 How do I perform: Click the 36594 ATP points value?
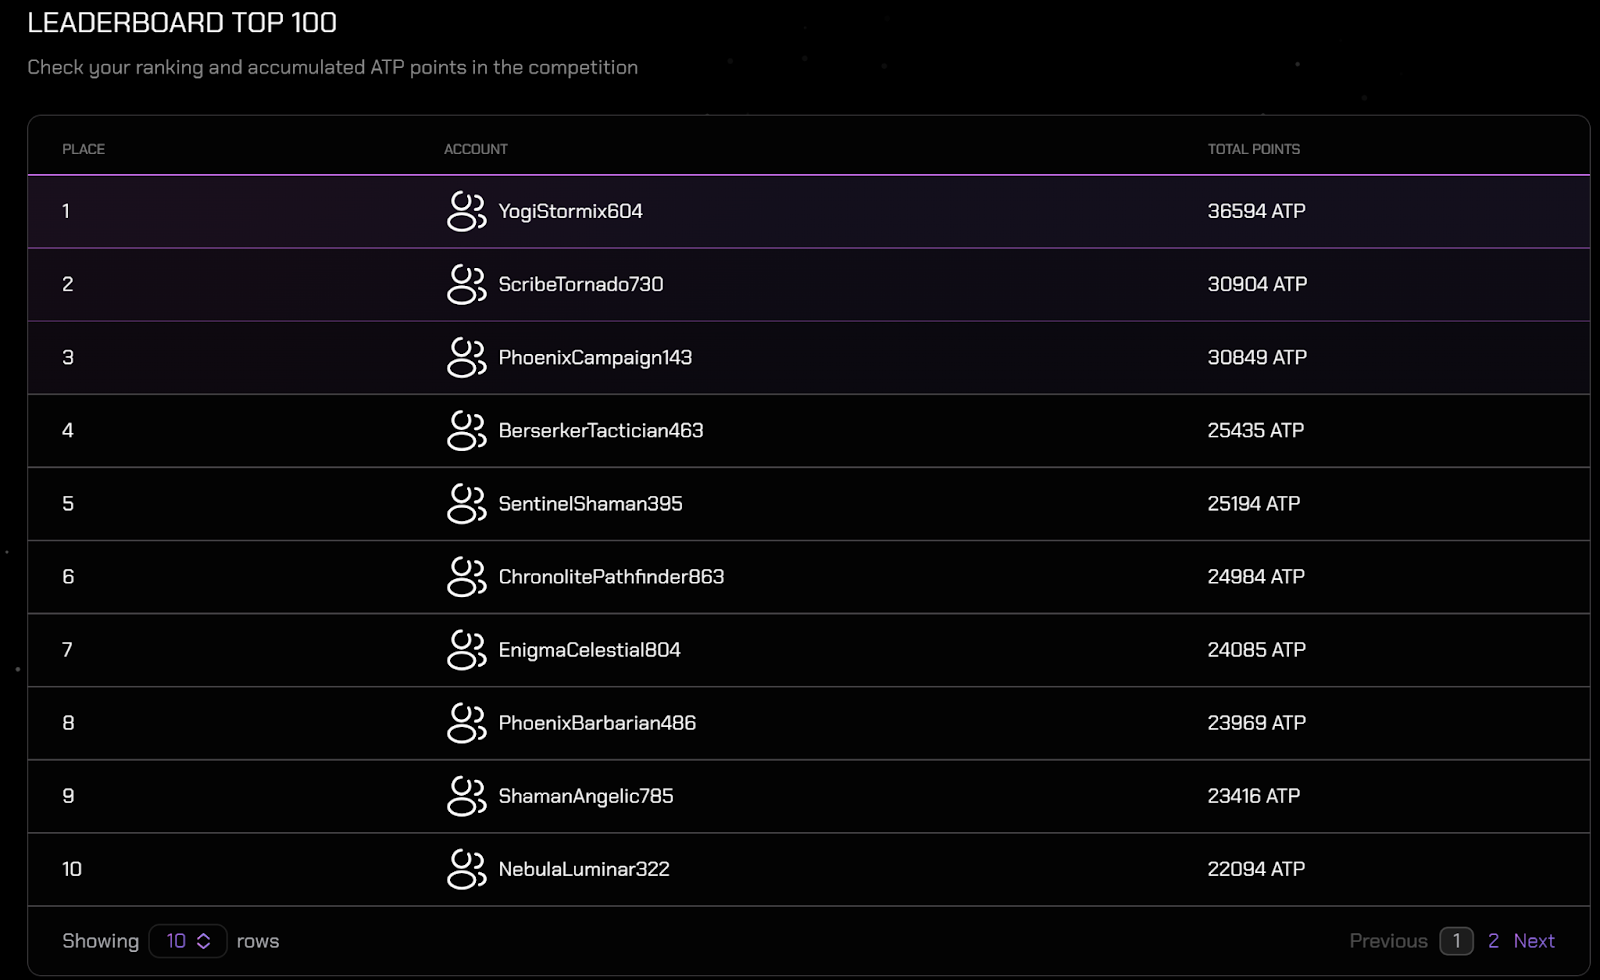[x=1256, y=211]
